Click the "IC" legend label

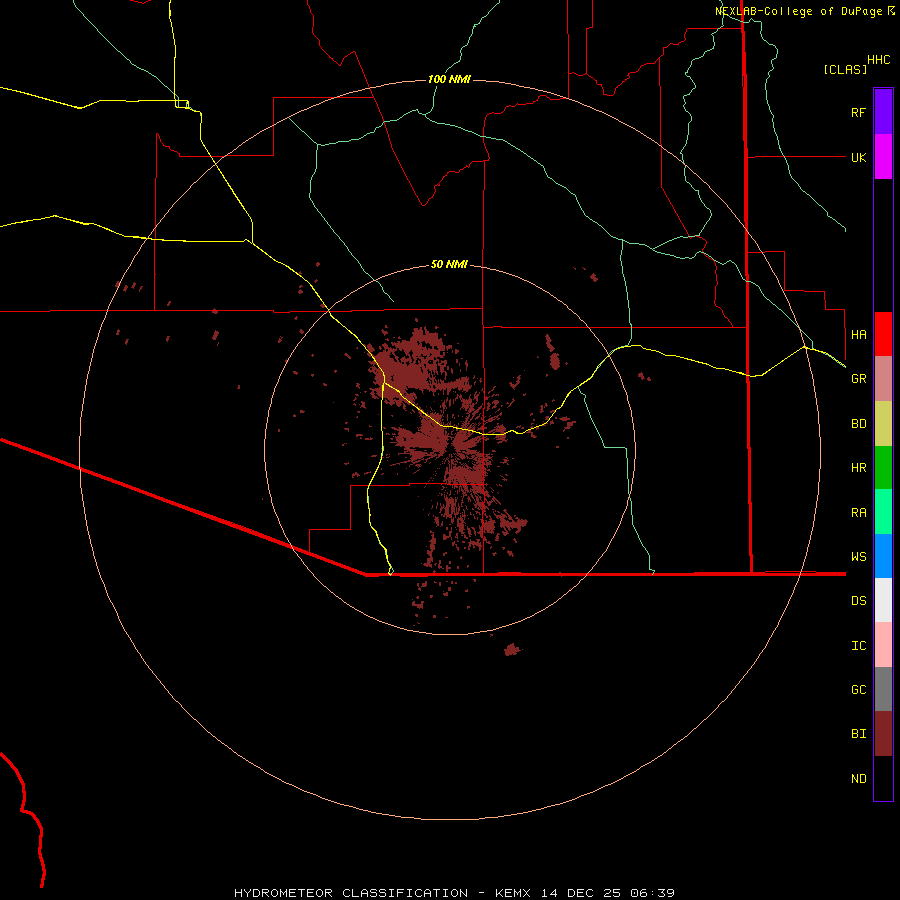point(858,646)
